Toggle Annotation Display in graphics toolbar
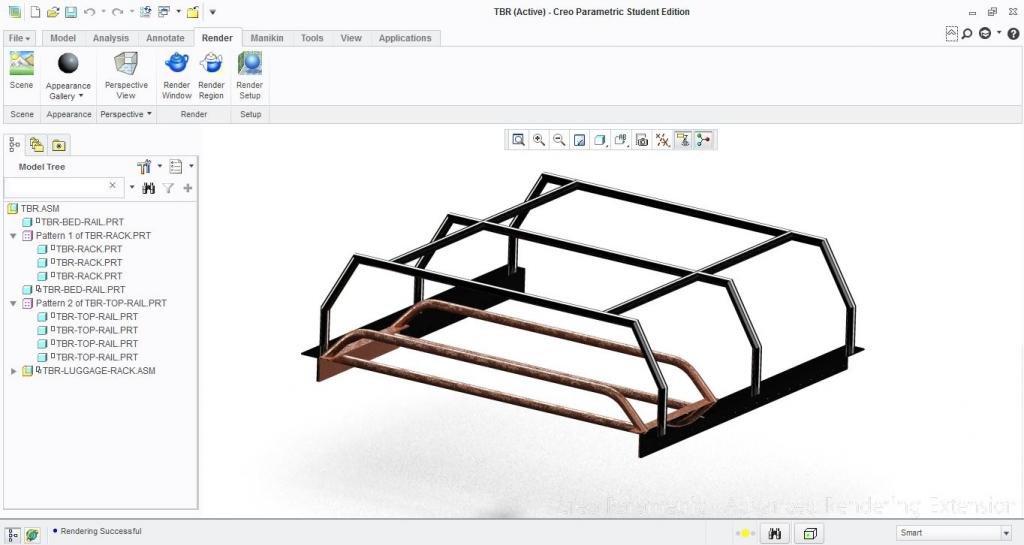The width and height of the screenshot is (1024, 545). pos(683,140)
